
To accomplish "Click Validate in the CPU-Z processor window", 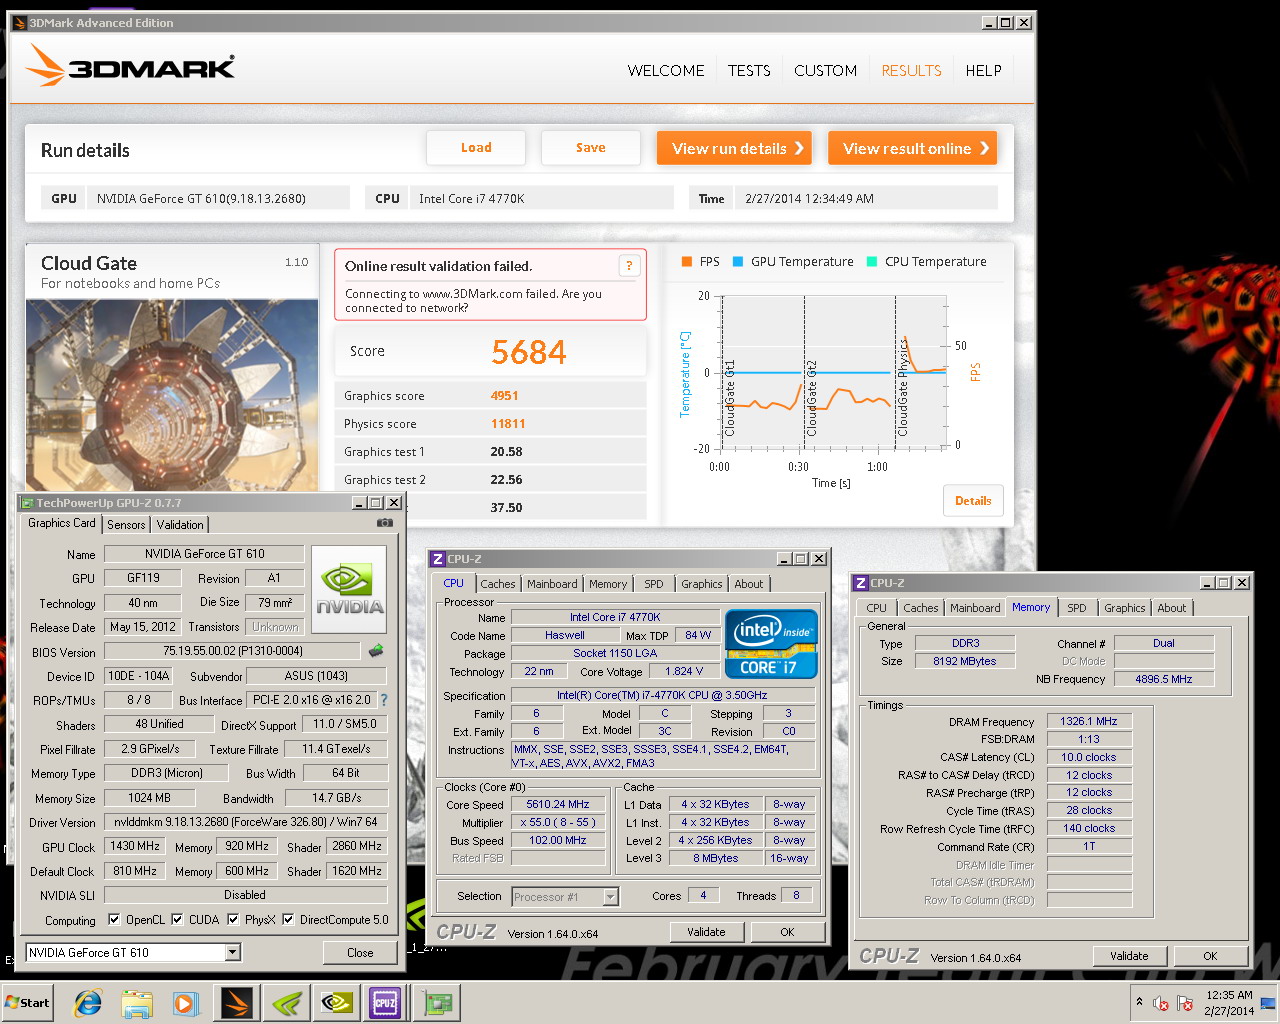I will click(x=706, y=932).
